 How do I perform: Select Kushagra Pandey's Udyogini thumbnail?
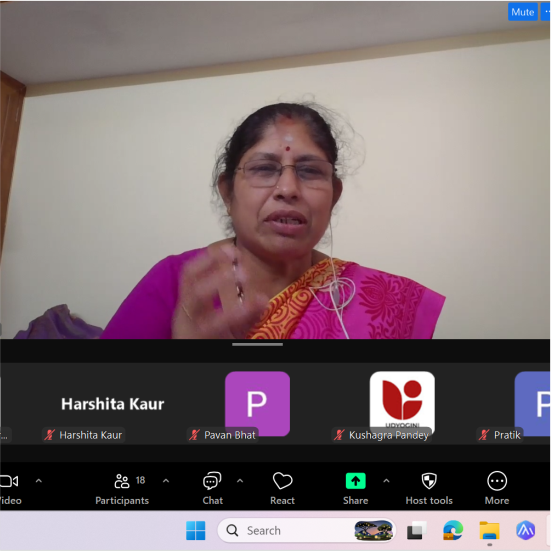(x=402, y=403)
